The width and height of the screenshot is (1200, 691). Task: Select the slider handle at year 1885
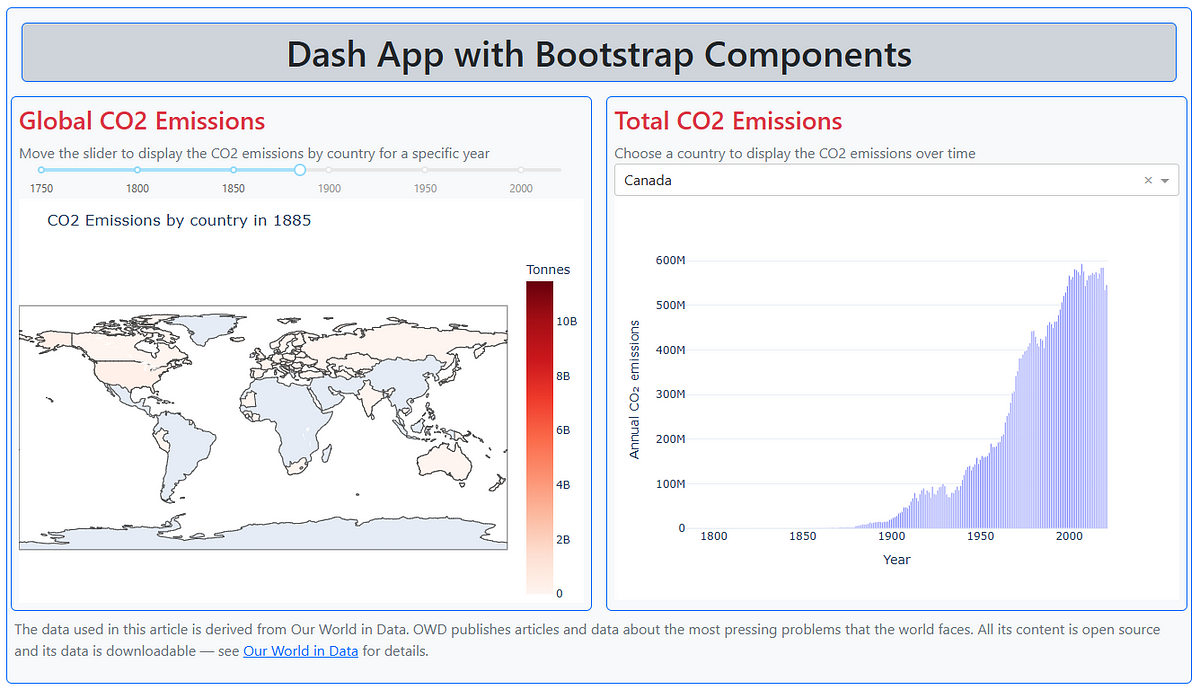click(299, 170)
